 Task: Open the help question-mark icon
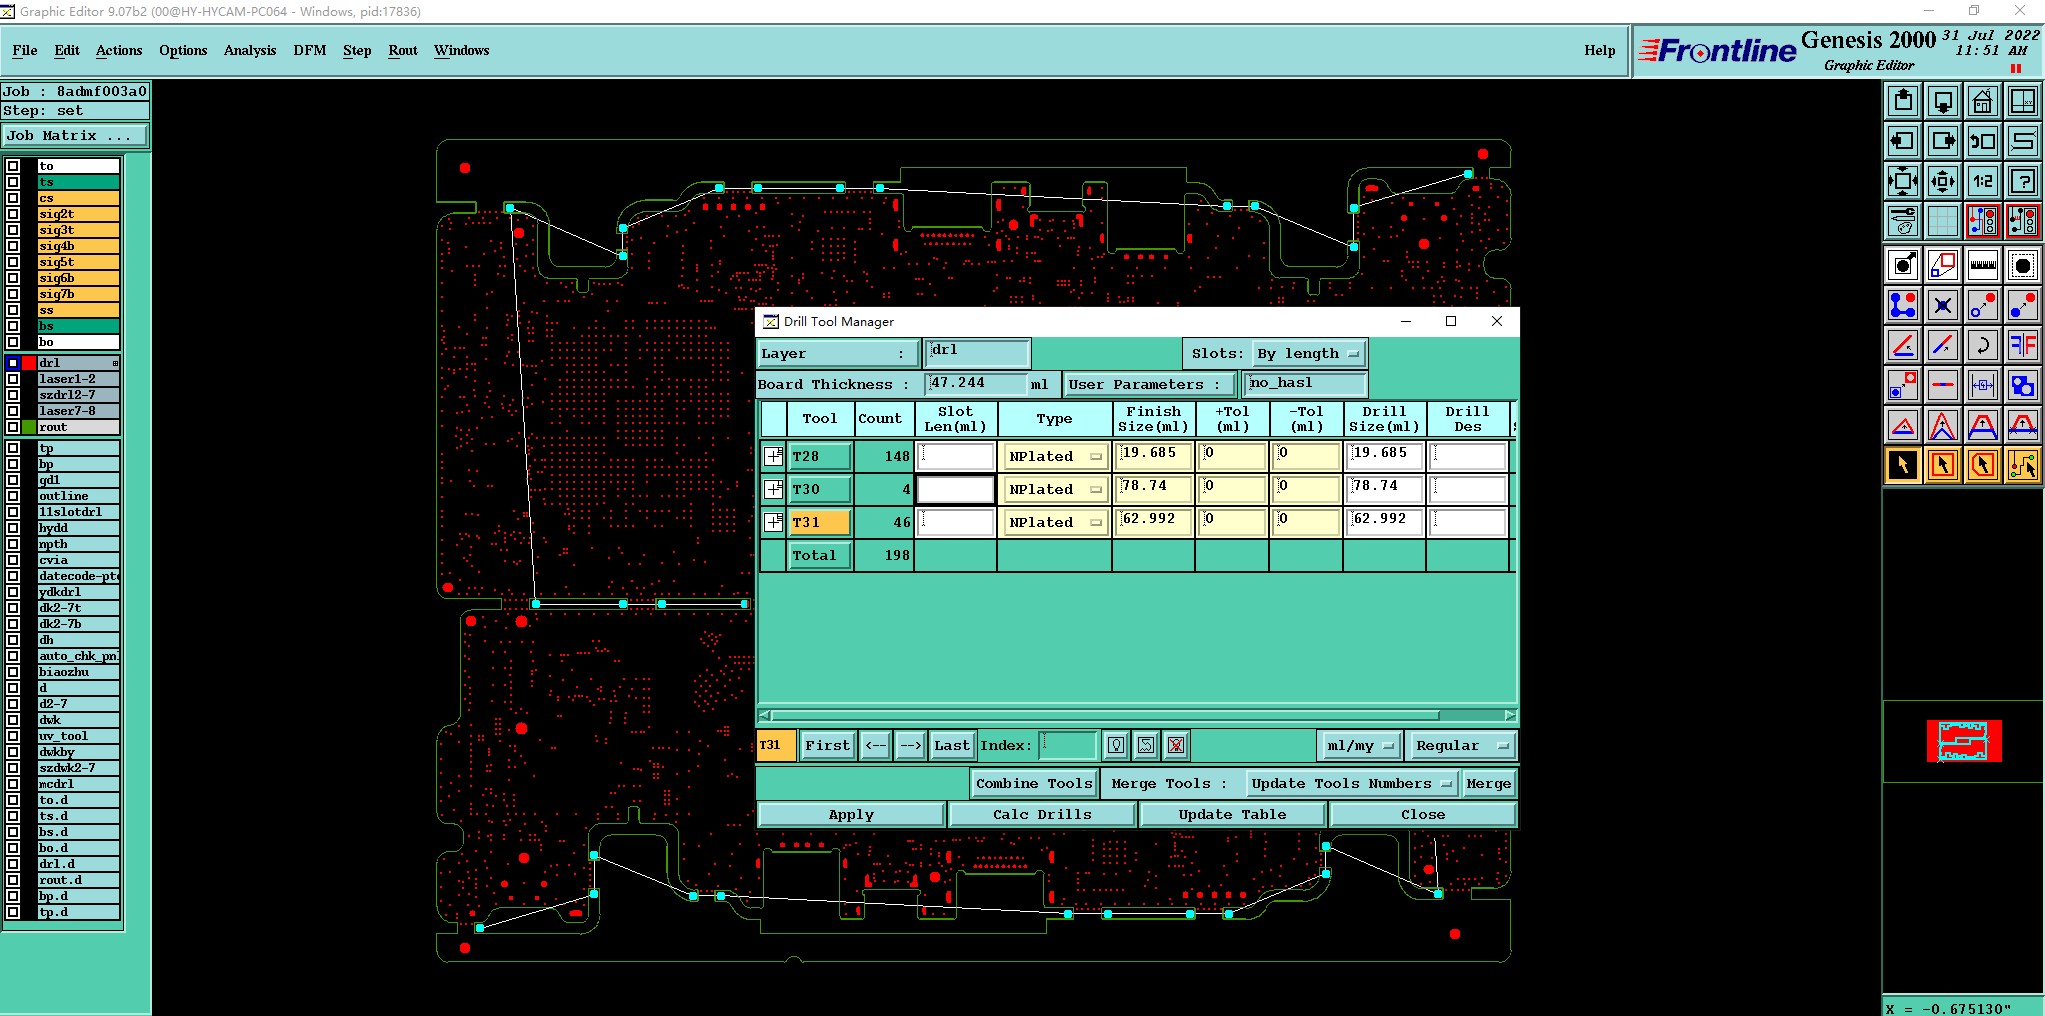[2022, 181]
